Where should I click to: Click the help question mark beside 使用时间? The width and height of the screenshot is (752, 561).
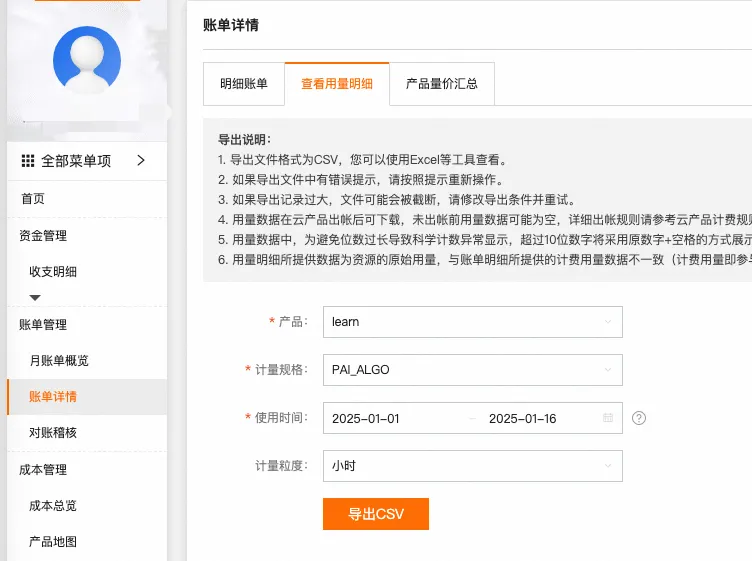pos(639,418)
